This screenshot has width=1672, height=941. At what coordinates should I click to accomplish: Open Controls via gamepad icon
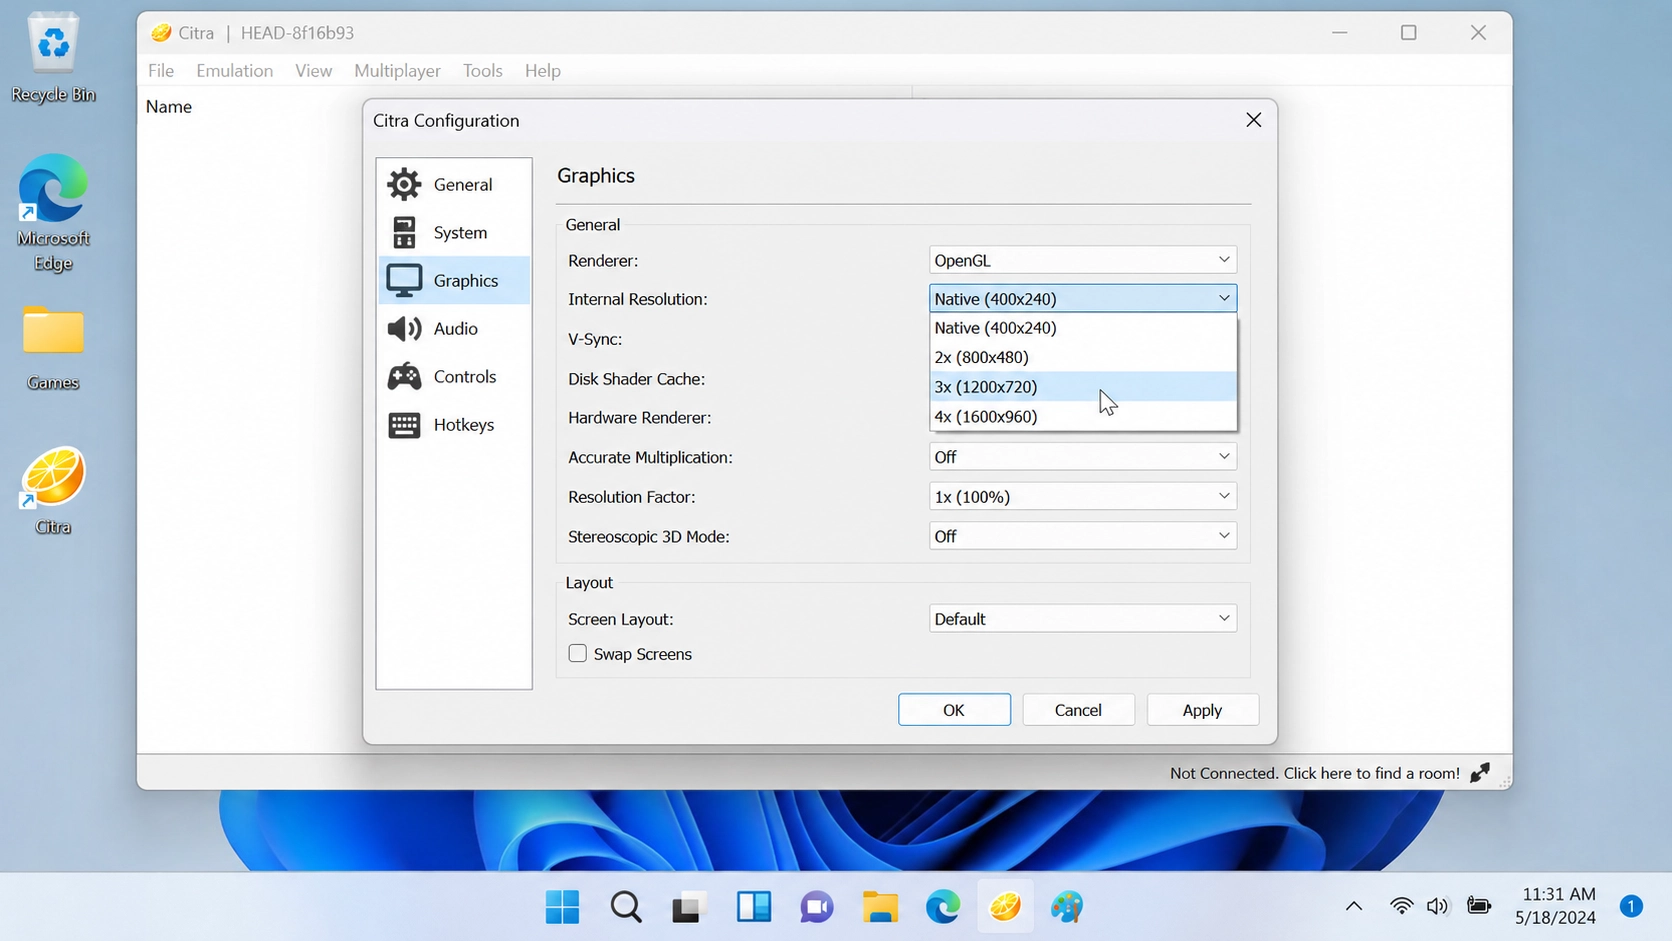pos(404,376)
